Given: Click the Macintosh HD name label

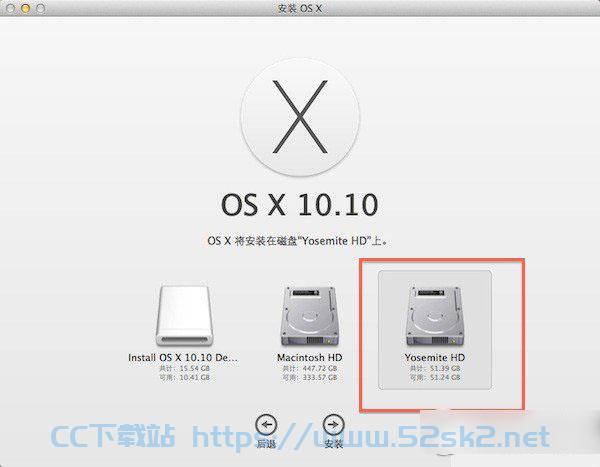Looking at the screenshot, I should coord(310,358).
